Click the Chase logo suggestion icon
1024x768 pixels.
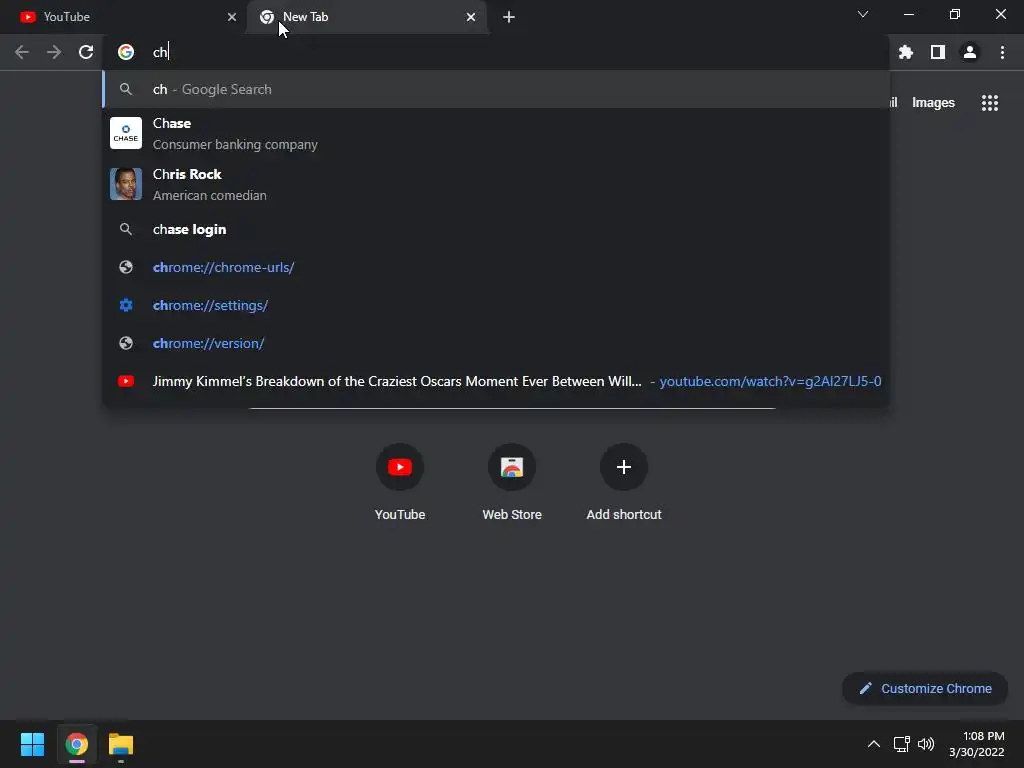(126, 133)
